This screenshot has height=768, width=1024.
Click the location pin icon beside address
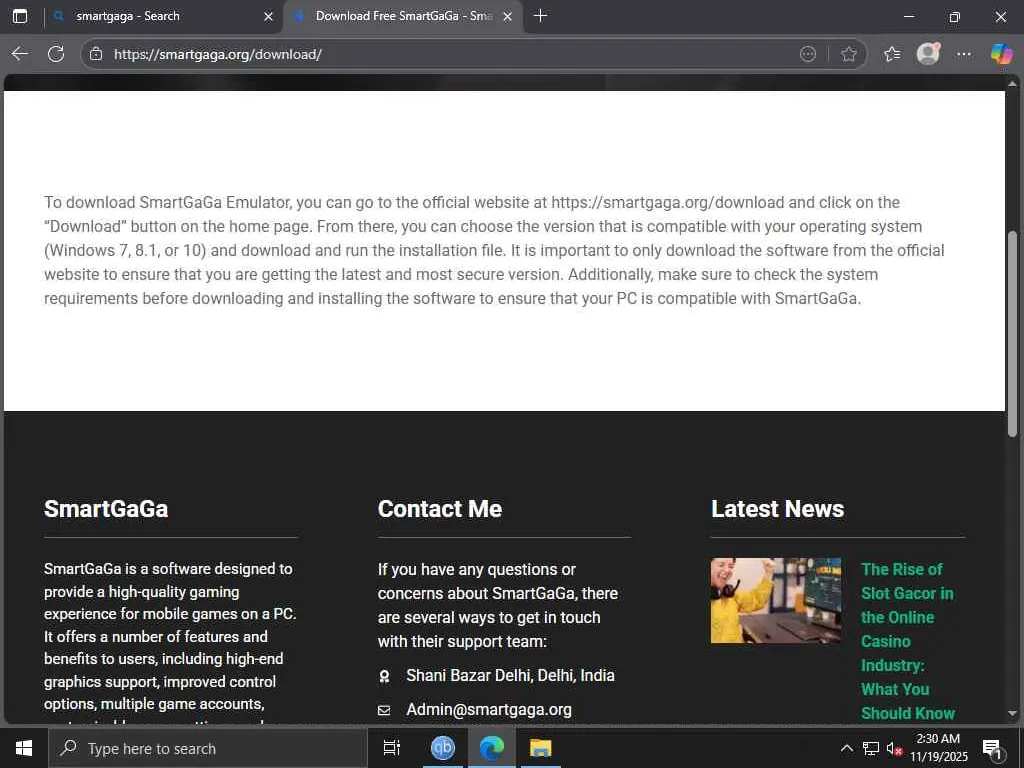coord(385,677)
